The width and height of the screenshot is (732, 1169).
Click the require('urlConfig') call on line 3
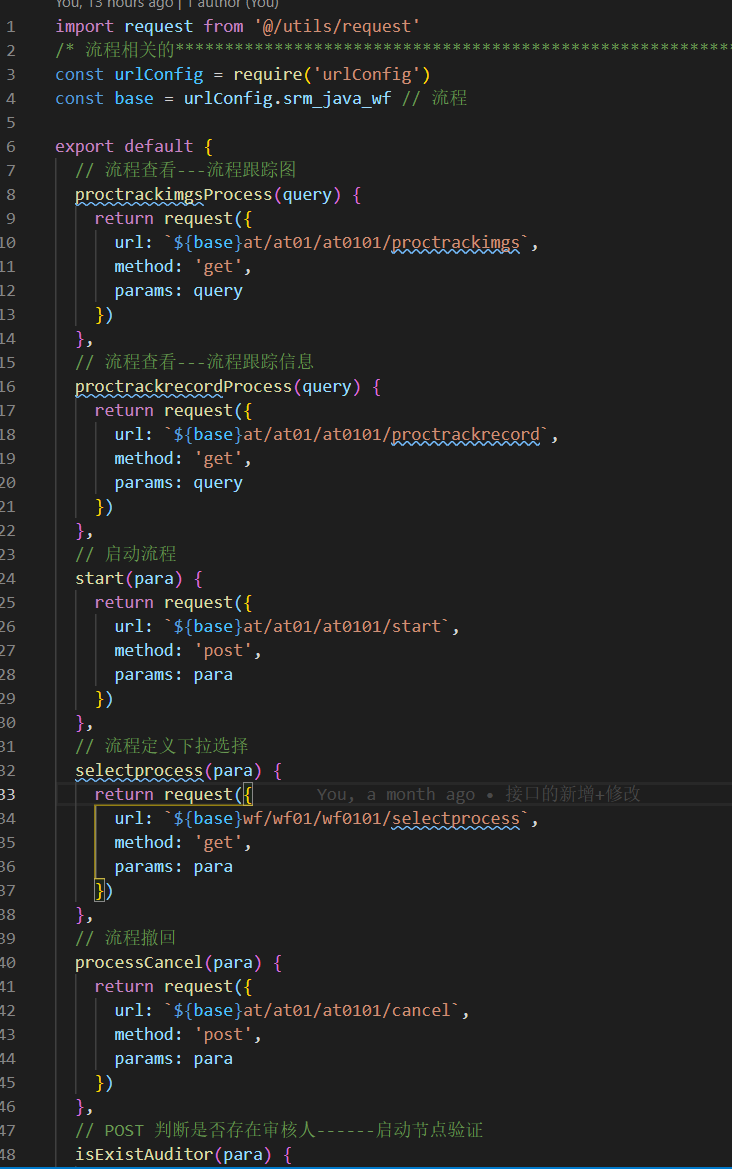(332, 75)
